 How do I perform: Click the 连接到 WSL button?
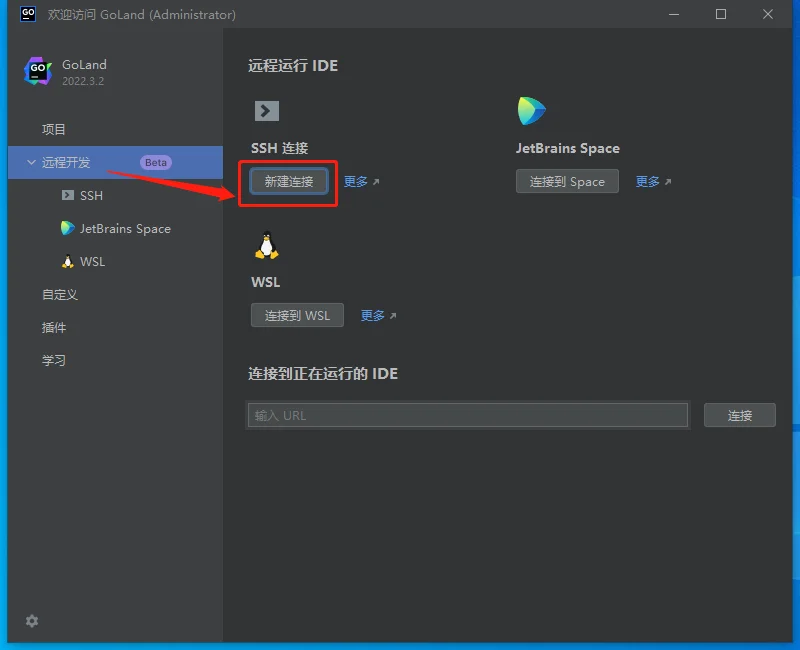(x=297, y=315)
